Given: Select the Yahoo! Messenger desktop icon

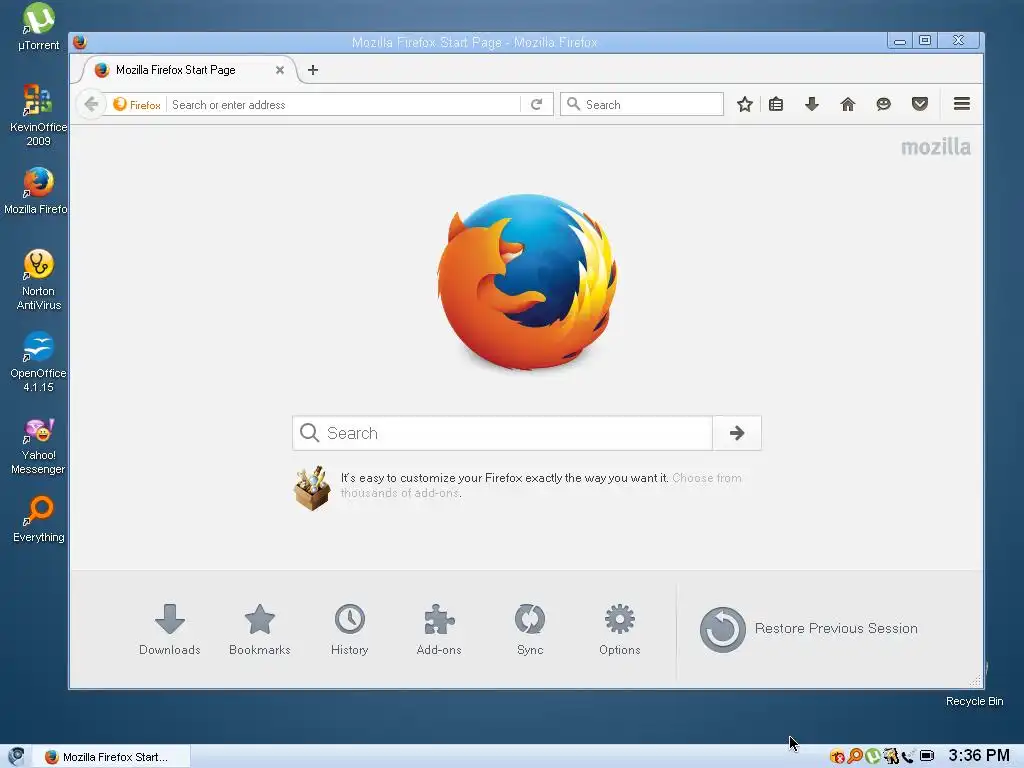Looking at the screenshot, I should coord(39,446).
